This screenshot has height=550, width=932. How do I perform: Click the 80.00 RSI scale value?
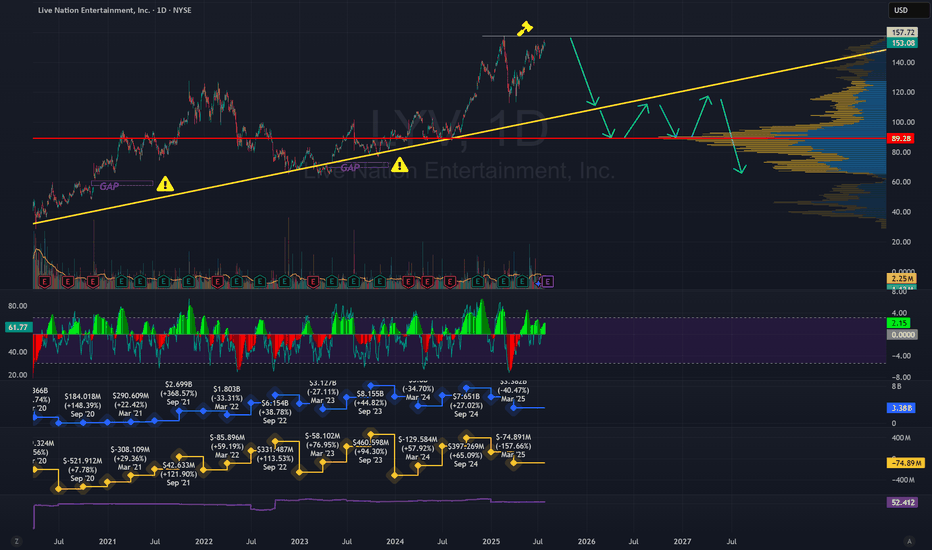[17, 306]
